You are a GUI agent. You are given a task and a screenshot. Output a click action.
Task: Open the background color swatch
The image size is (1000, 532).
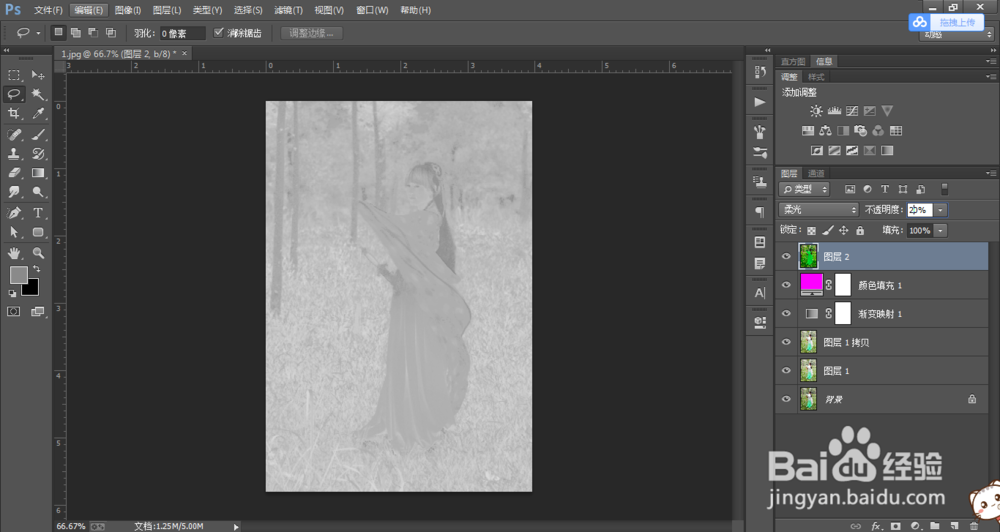(x=32, y=290)
